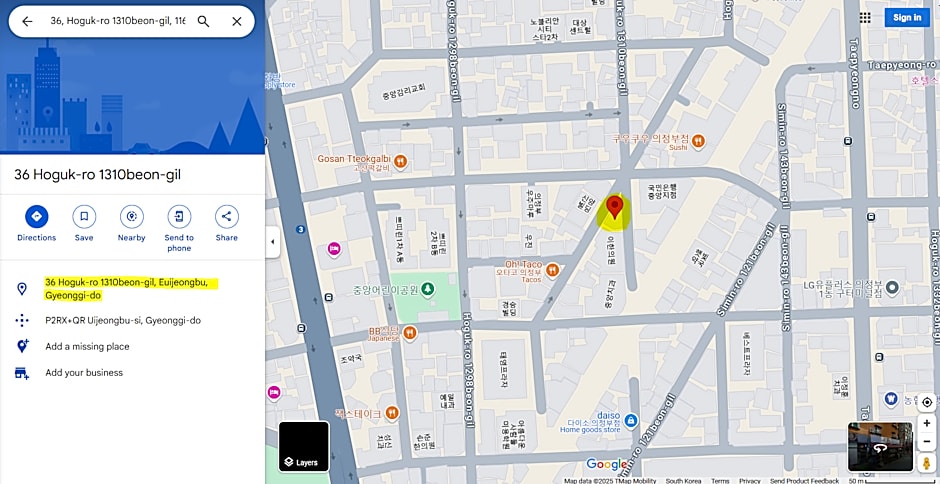Click Add a missing place
This screenshot has width=940, height=484.
pyautogui.click(x=88, y=346)
